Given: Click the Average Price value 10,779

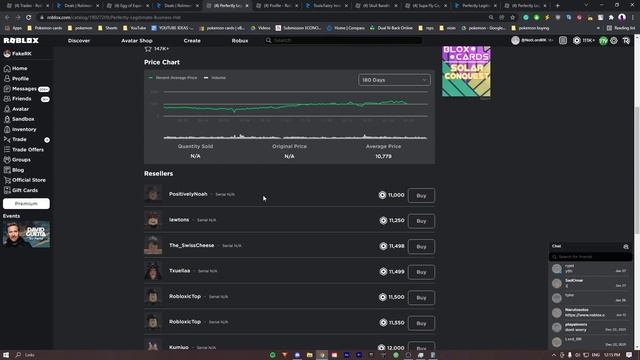Looking at the screenshot, I should [x=383, y=156].
